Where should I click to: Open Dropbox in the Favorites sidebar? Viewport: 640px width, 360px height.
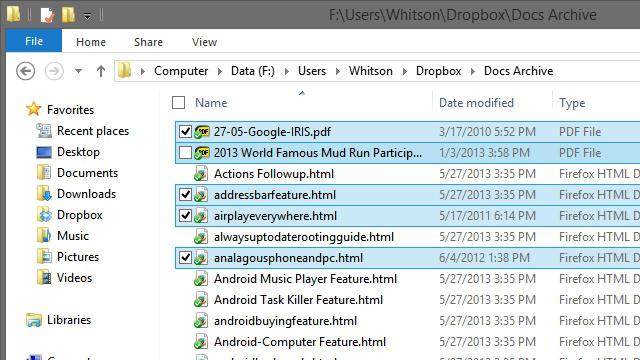[80, 215]
